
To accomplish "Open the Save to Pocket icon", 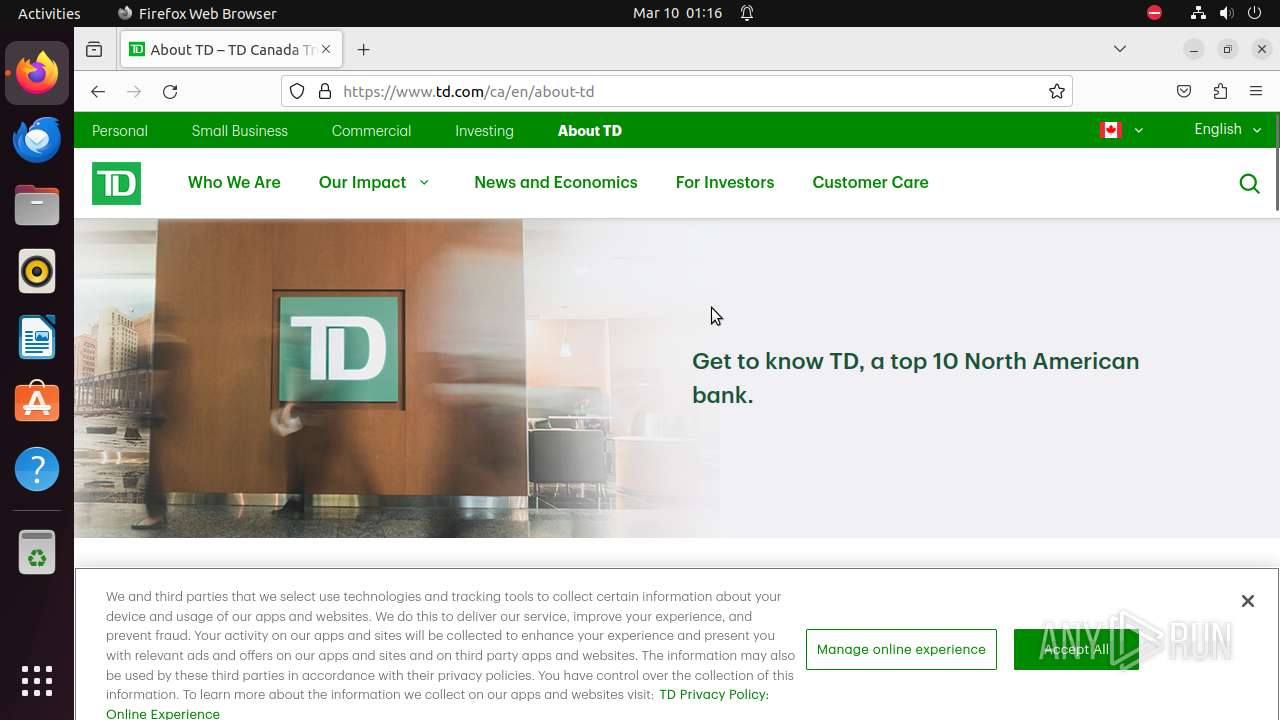I will tap(1184, 91).
